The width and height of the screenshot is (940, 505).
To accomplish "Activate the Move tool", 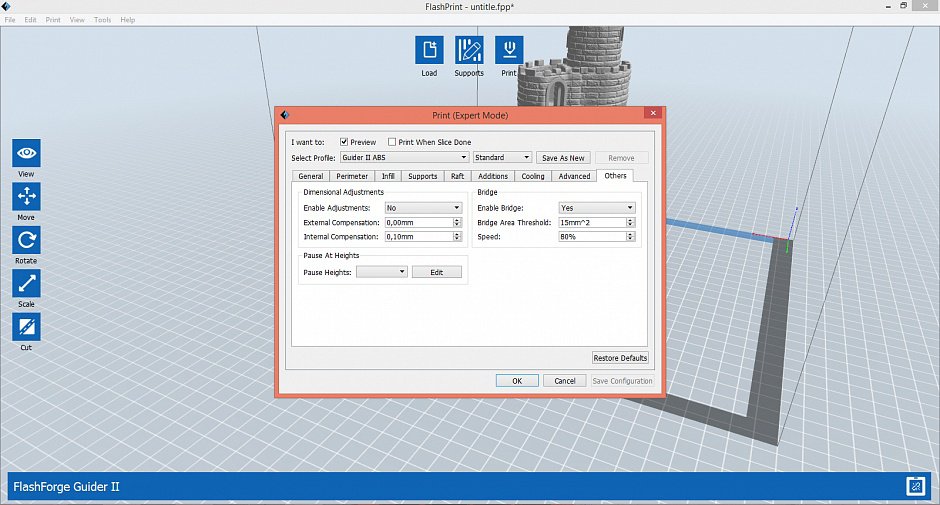I will coord(26,196).
